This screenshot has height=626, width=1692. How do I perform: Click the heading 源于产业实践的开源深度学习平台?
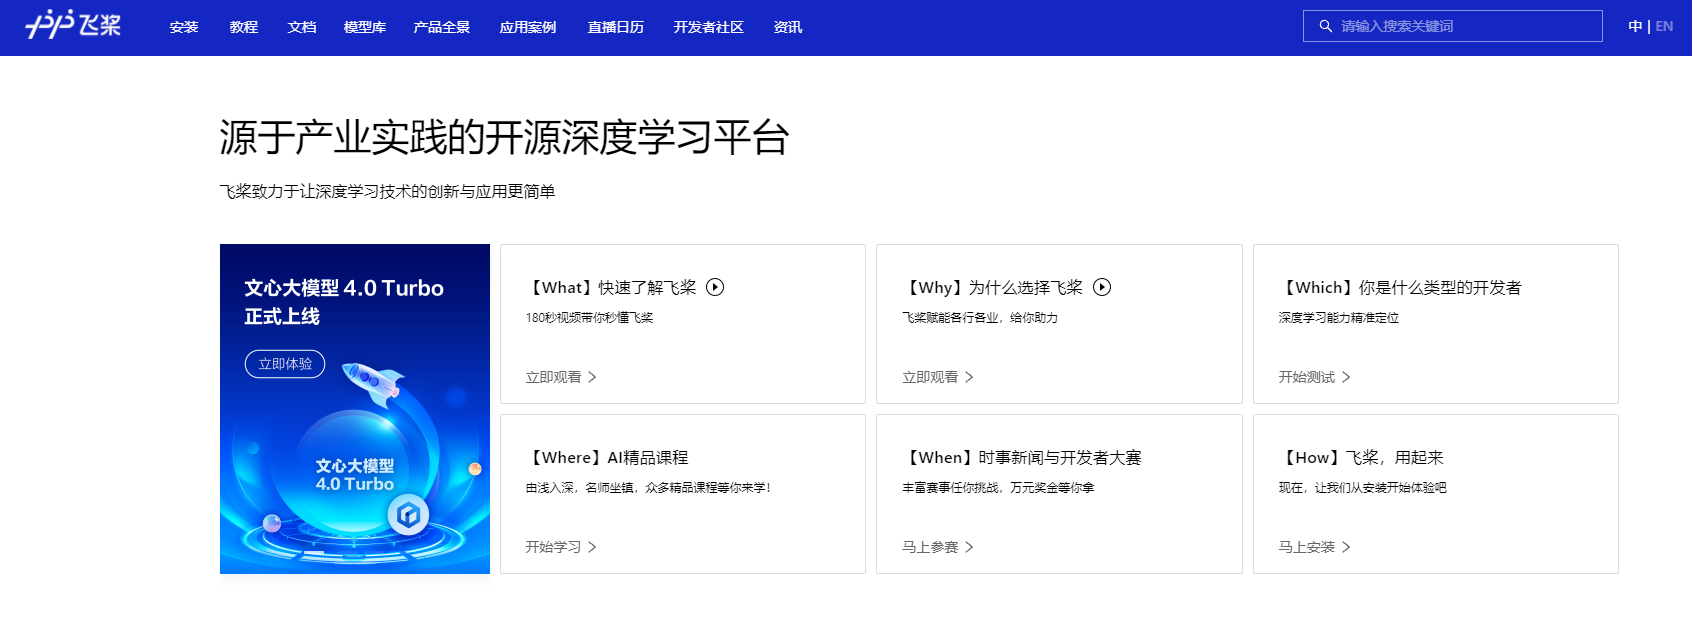click(505, 138)
